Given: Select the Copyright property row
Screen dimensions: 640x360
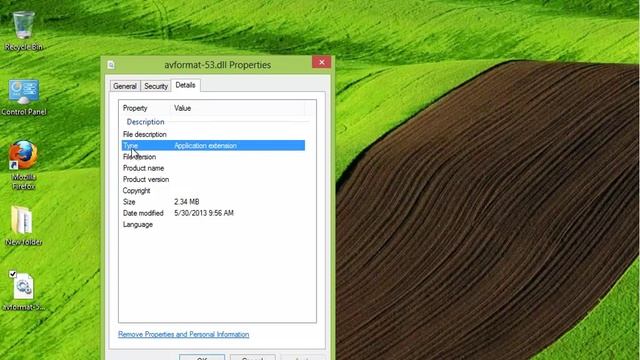Looking at the screenshot, I should pos(213,191).
